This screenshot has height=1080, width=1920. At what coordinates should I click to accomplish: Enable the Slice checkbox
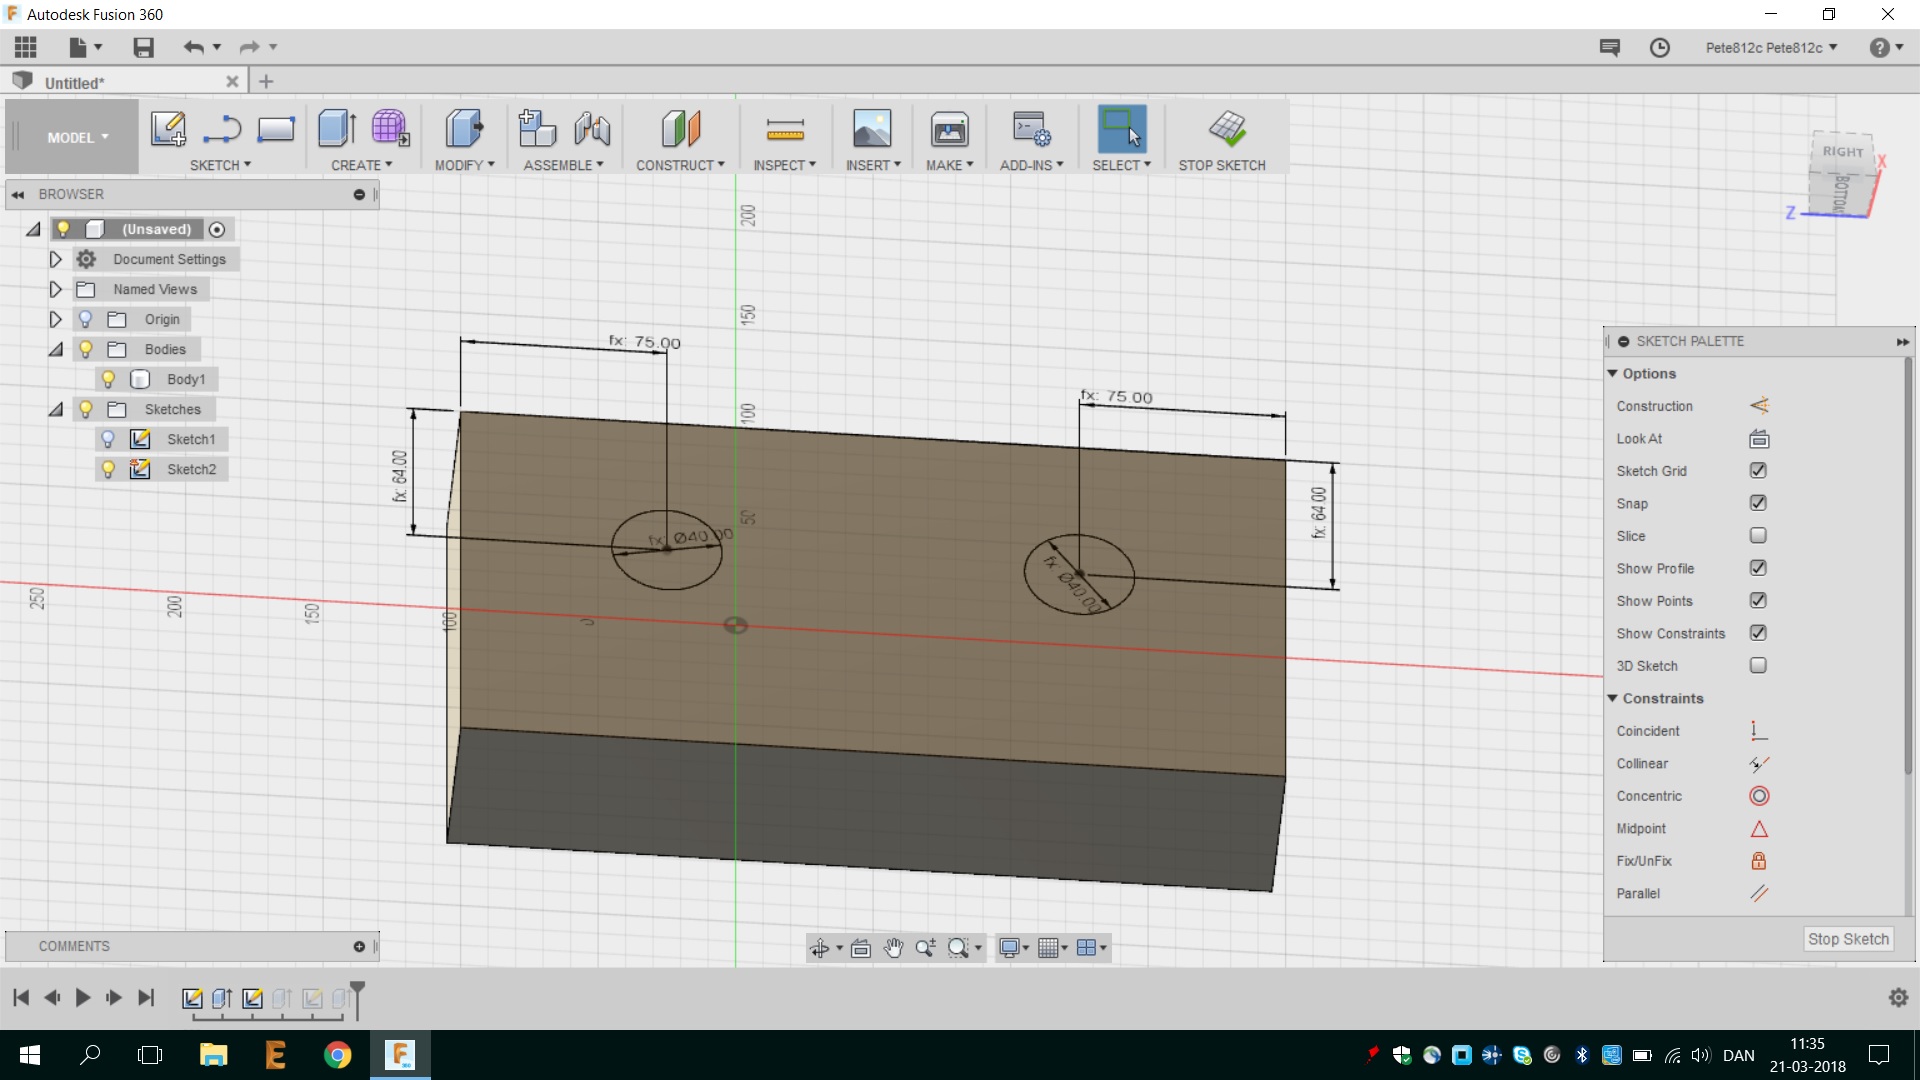tap(1758, 536)
